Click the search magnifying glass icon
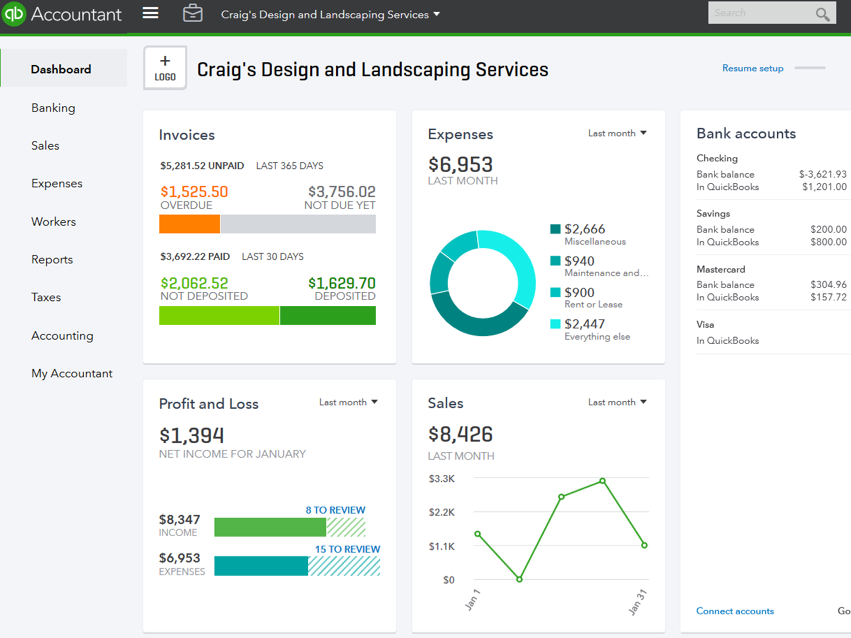The height and width of the screenshot is (638, 851). (x=822, y=14)
